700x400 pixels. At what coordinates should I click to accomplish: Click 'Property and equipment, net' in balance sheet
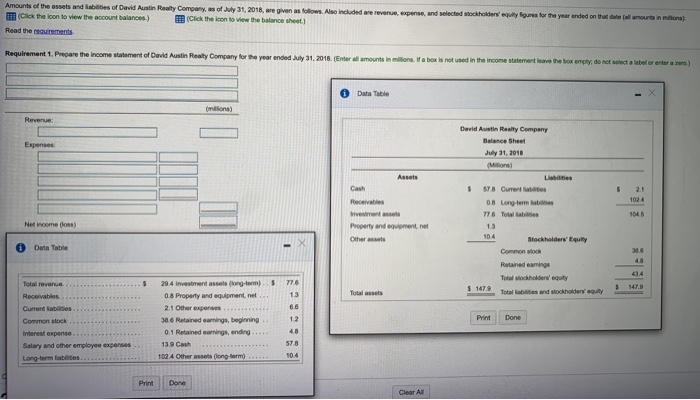(389, 226)
